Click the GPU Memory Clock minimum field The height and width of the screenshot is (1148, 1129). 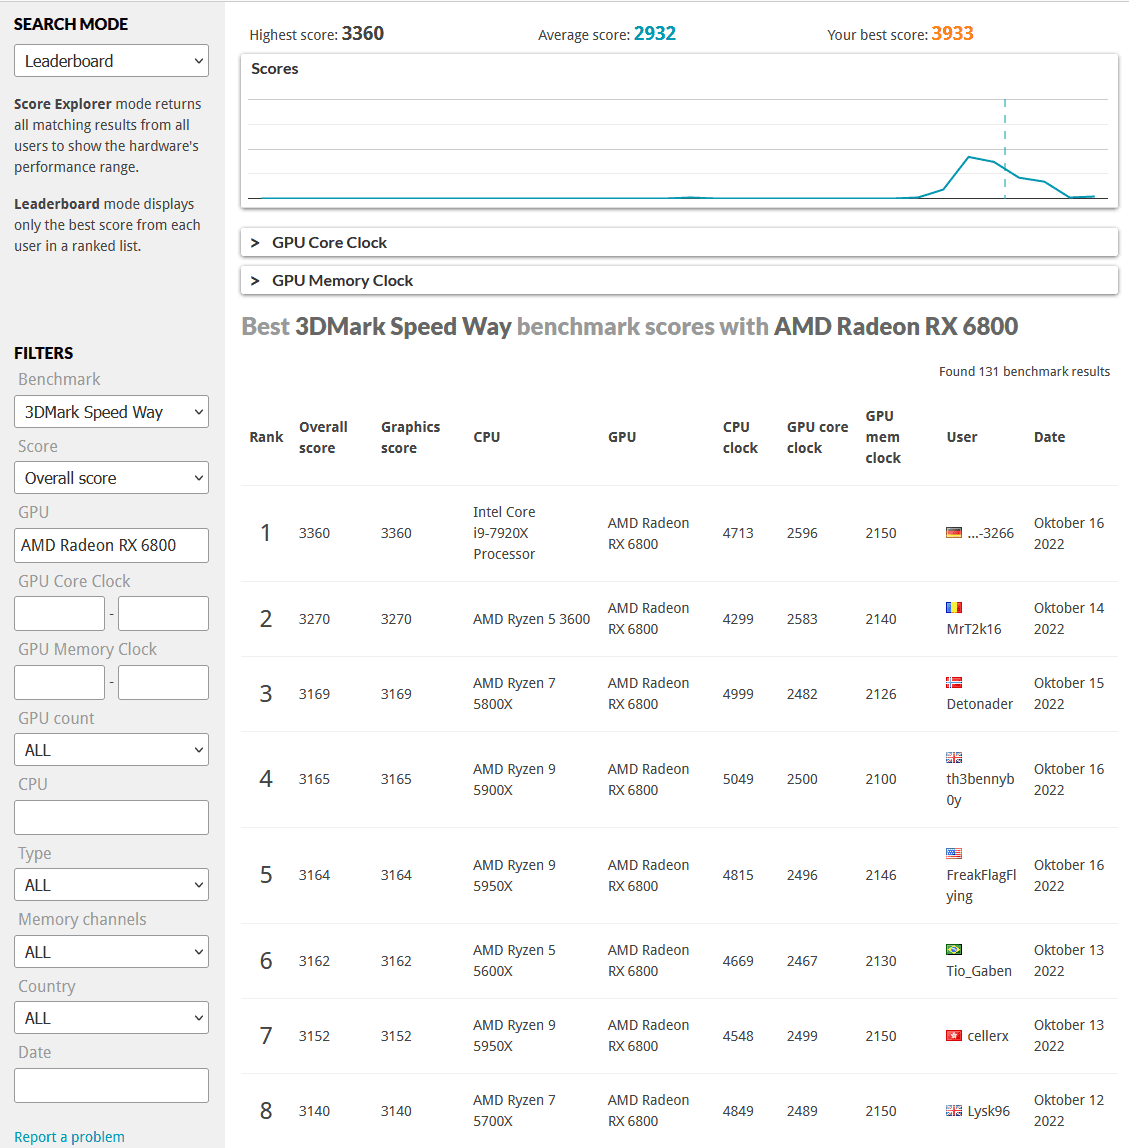click(x=59, y=682)
